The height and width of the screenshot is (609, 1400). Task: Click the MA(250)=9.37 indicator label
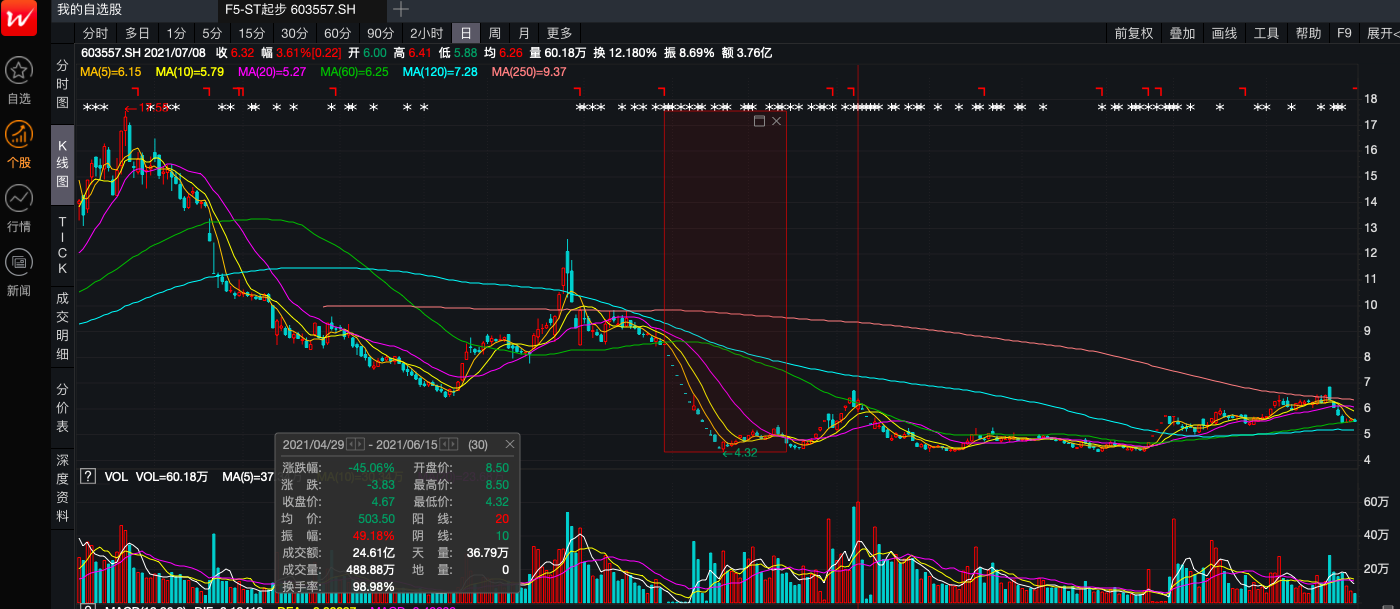click(529, 72)
